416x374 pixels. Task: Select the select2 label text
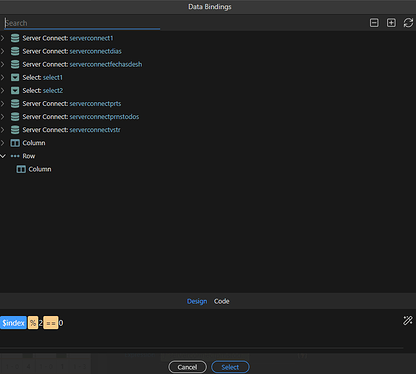pyautogui.click(x=53, y=90)
